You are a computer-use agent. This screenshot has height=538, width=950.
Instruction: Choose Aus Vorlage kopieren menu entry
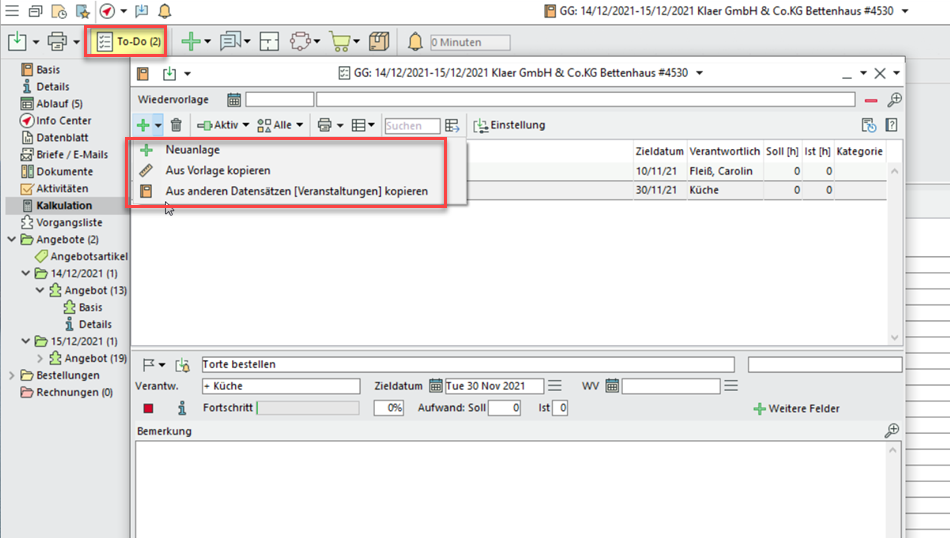[217, 171]
